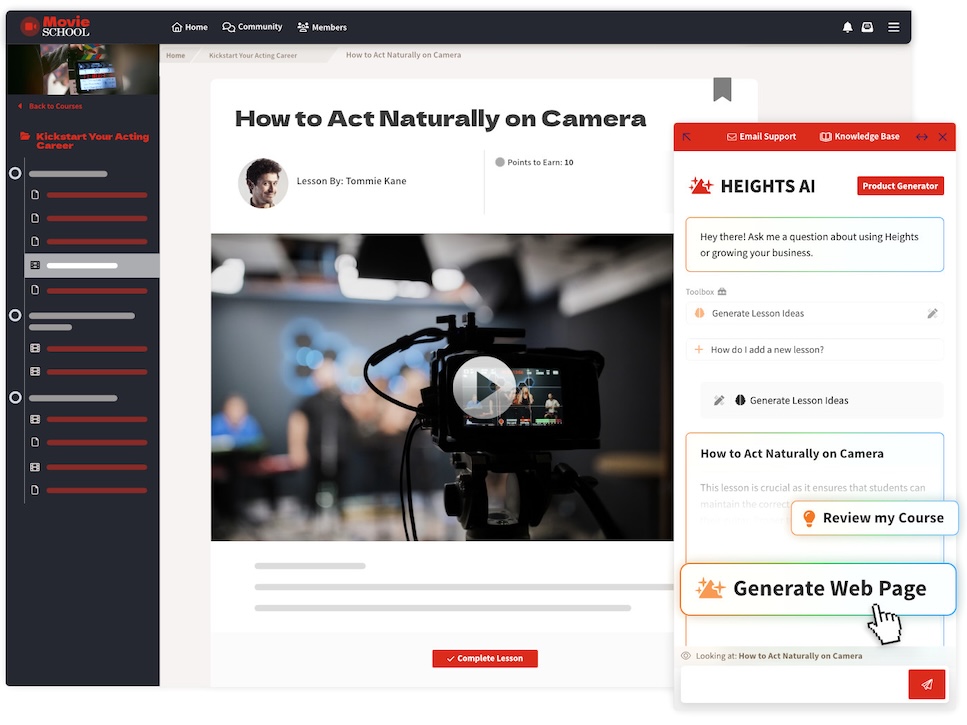Click the Generate Web Page button

coord(818,589)
